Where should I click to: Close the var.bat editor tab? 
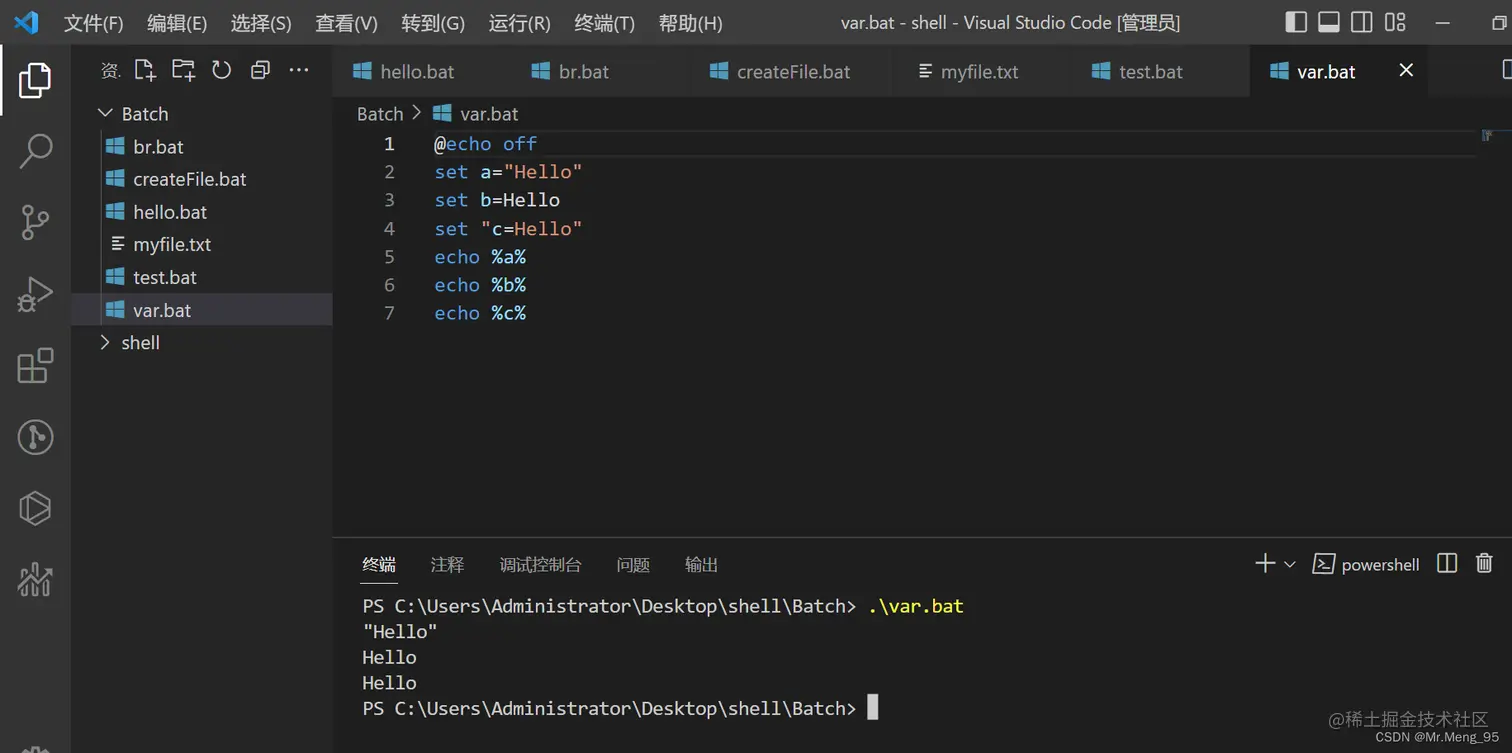pyautogui.click(x=1406, y=70)
